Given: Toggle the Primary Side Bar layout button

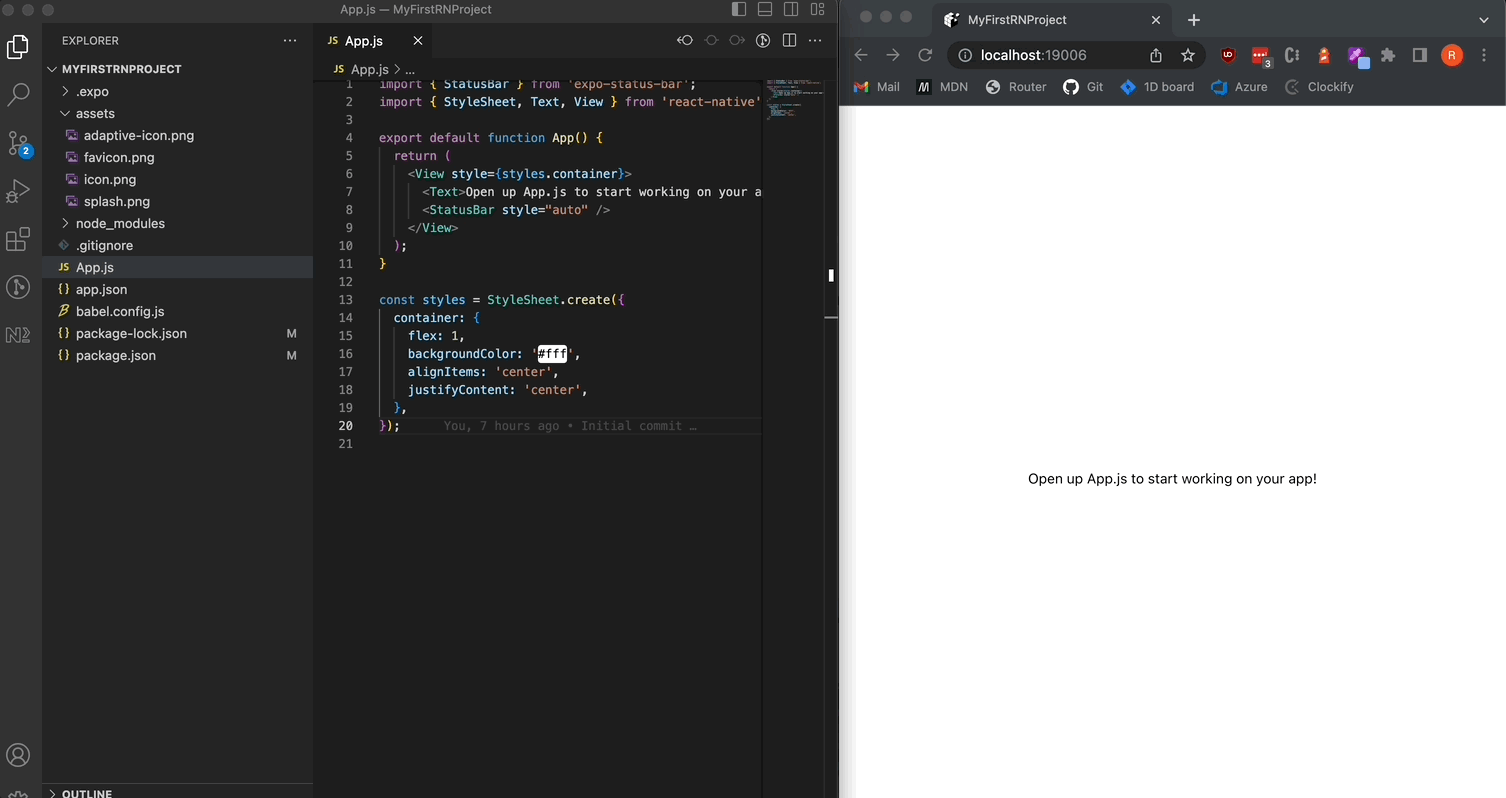Looking at the screenshot, I should coord(739,10).
